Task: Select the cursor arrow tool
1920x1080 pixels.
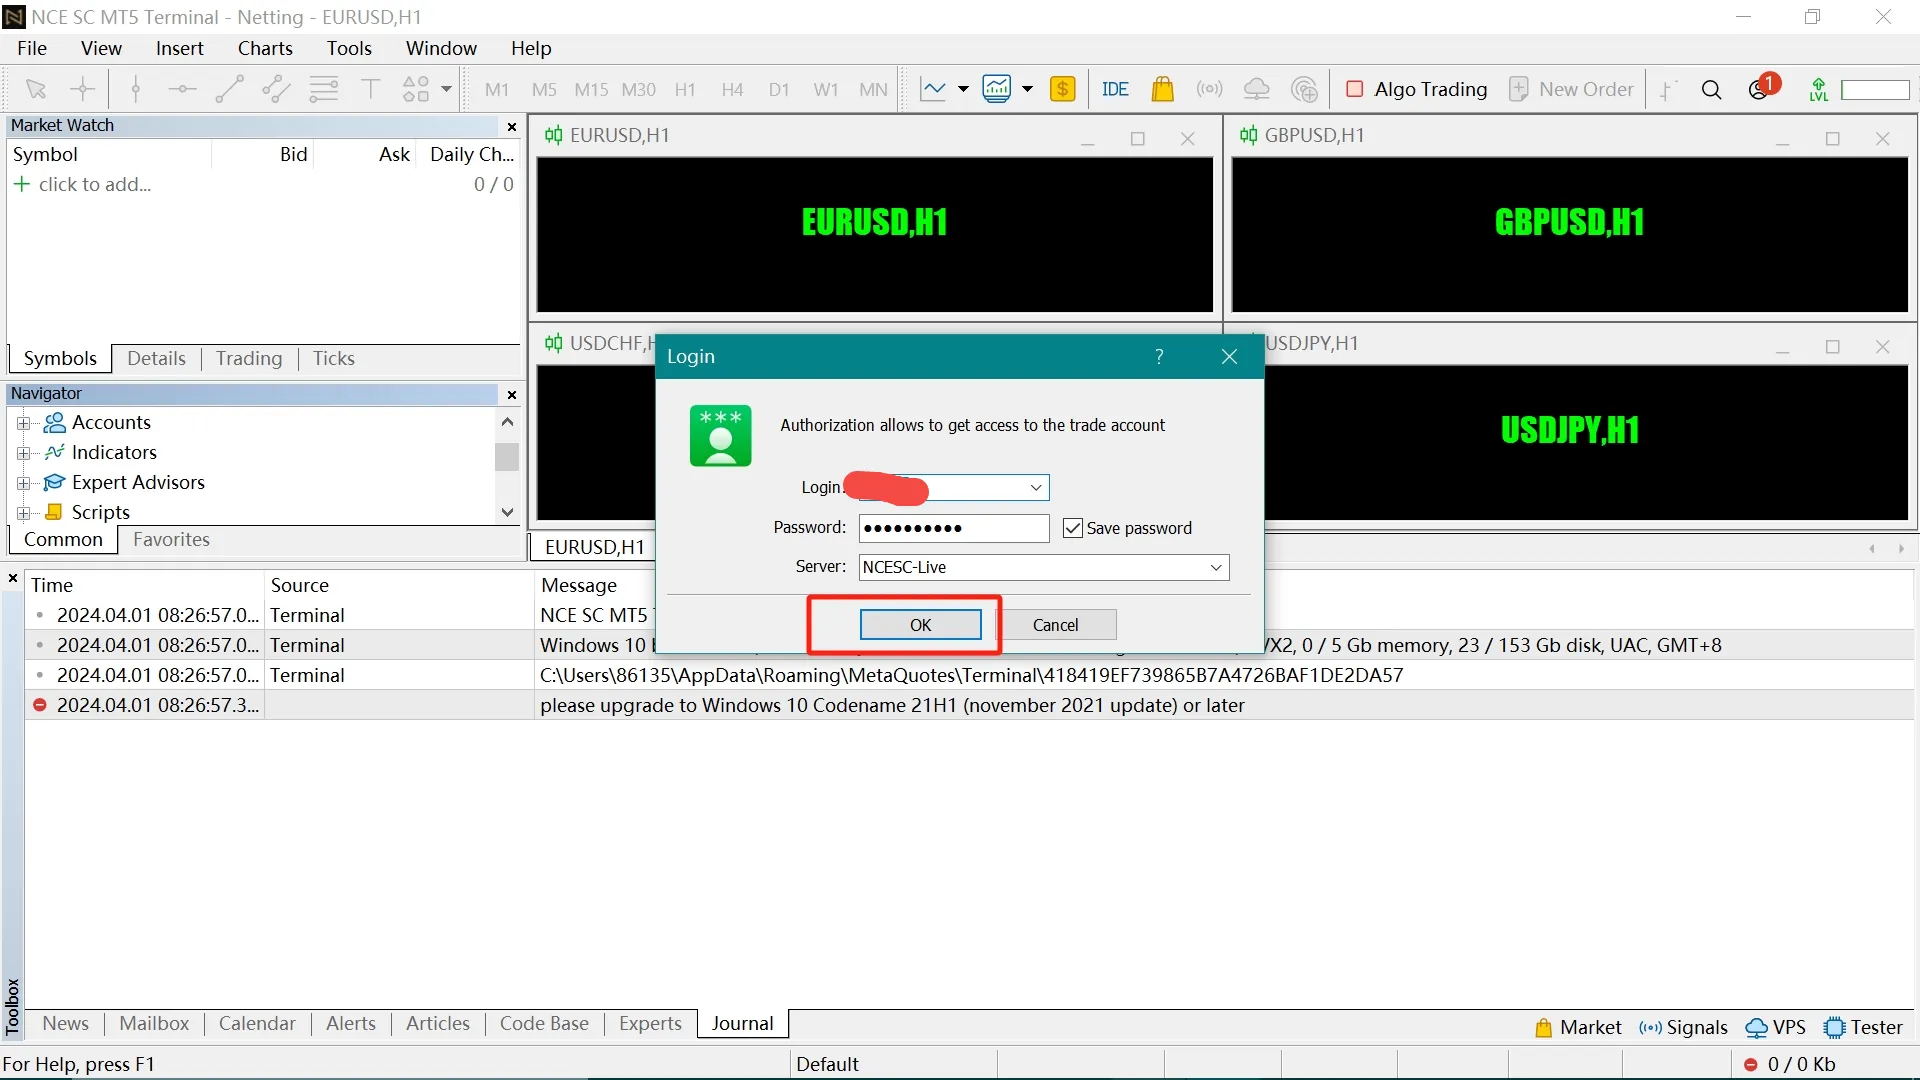Action: (x=36, y=90)
